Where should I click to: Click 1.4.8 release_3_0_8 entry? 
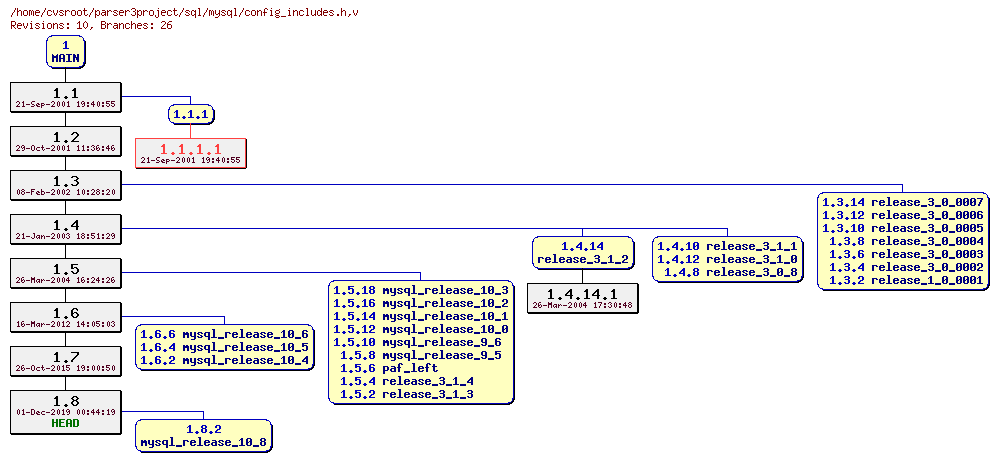731,272
